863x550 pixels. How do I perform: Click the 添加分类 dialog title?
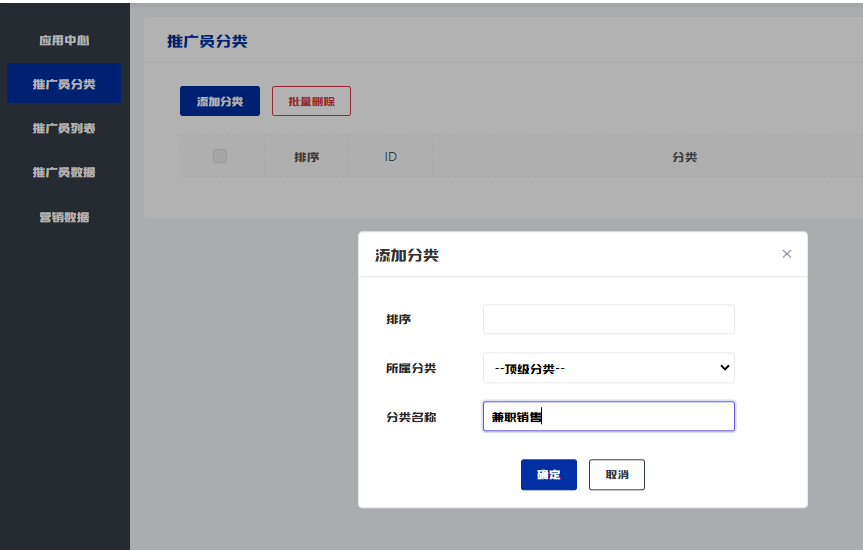click(406, 255)
